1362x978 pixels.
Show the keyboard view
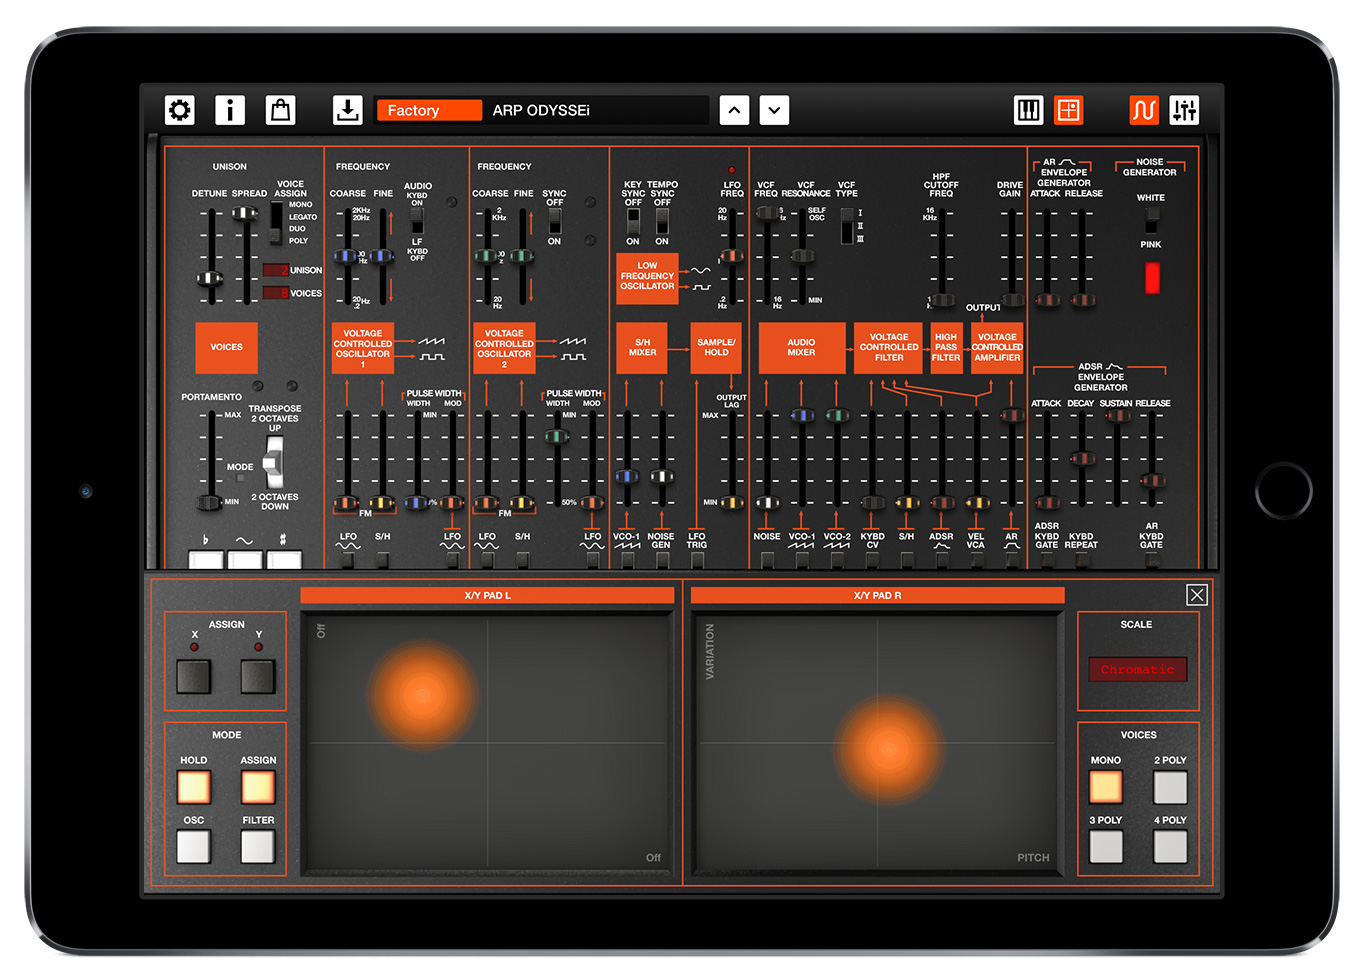pyautogui.click(x=1029, y=110)
